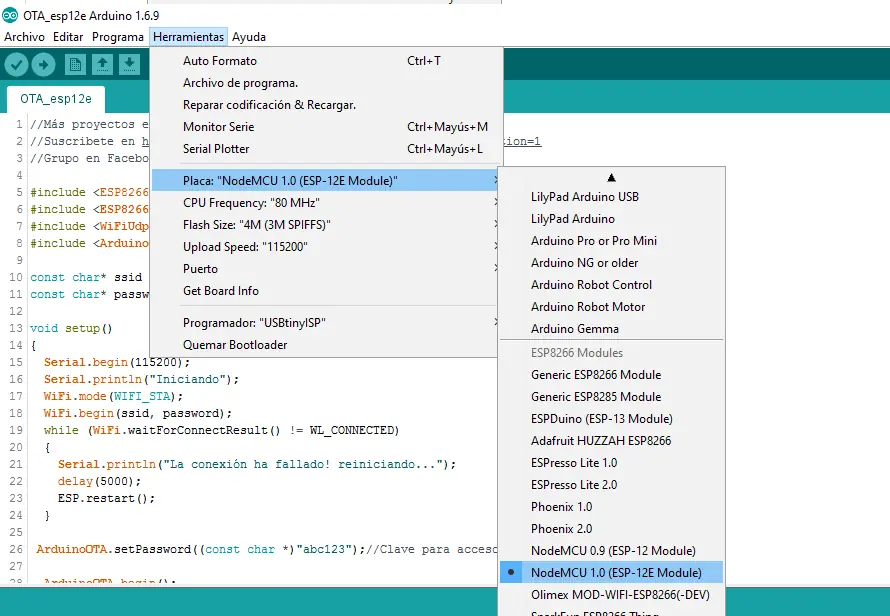890x616 pixels.
Task: Click the Verify checkmark toolbar icon
Action: [16, 64]
